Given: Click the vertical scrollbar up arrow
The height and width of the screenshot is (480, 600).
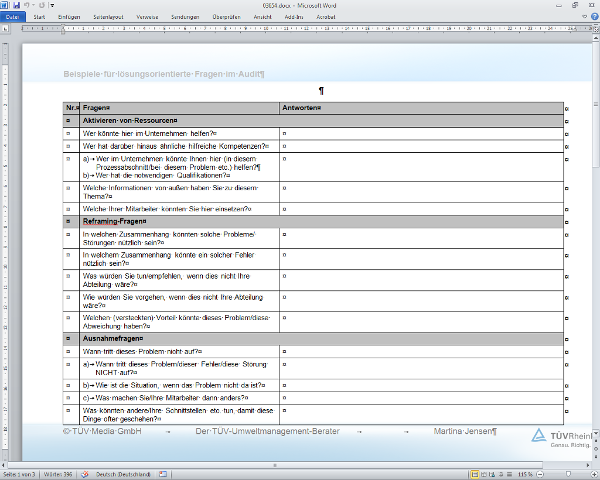Looking at the screenshot, I should pyautogui.click(x=594, y=37).
